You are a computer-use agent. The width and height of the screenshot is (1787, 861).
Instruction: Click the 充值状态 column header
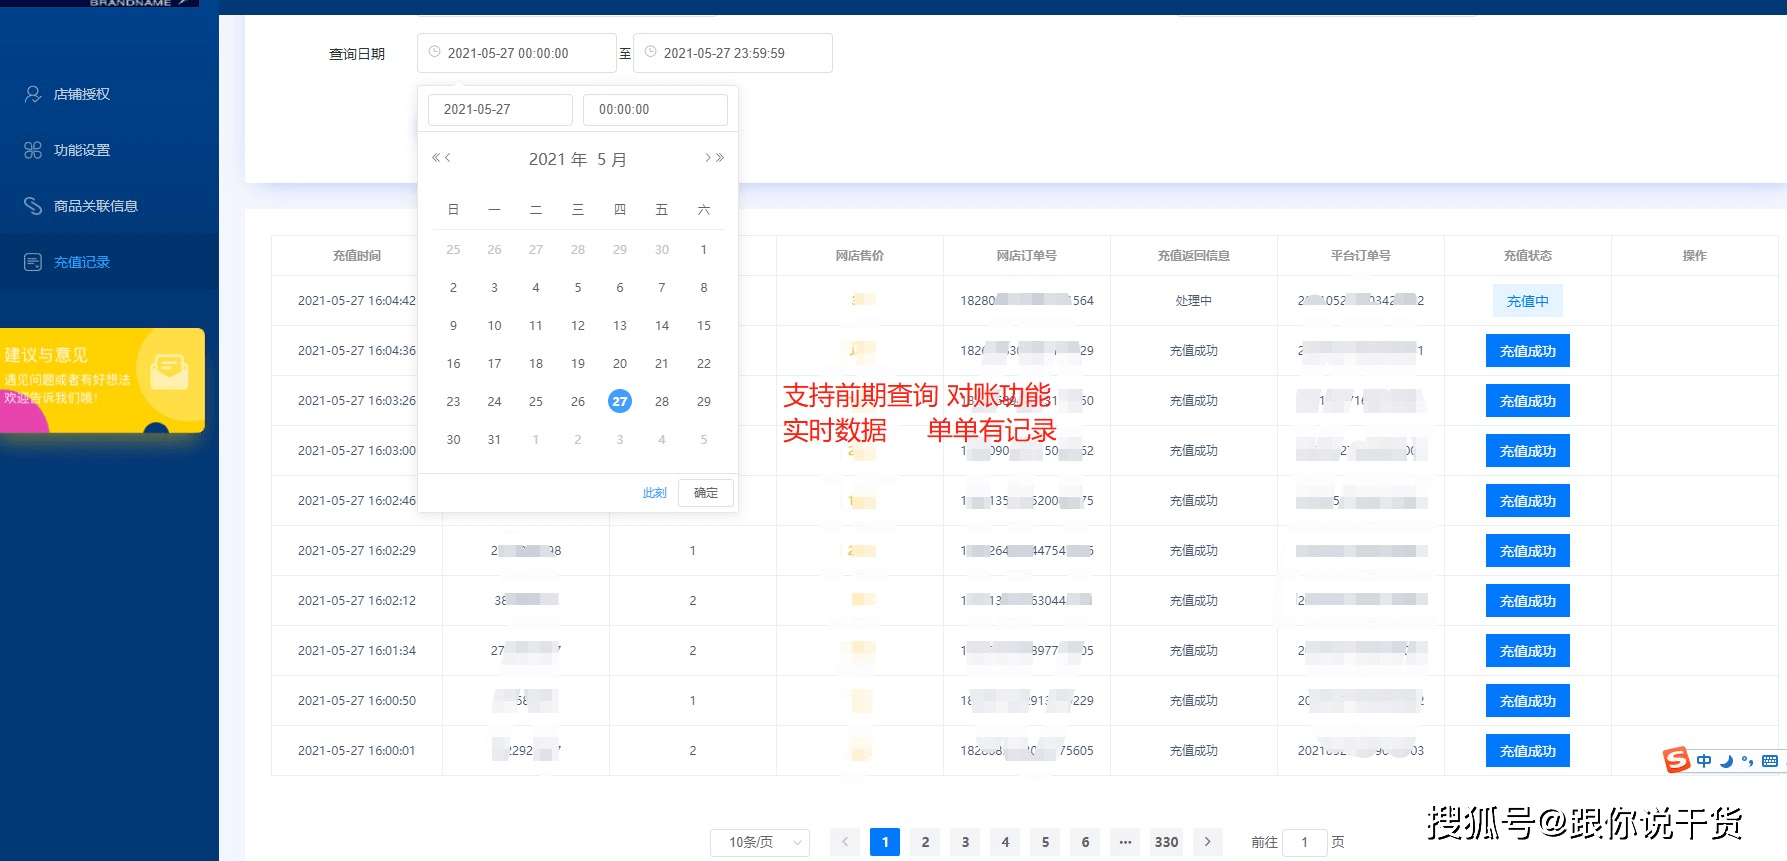point(1528,256)
